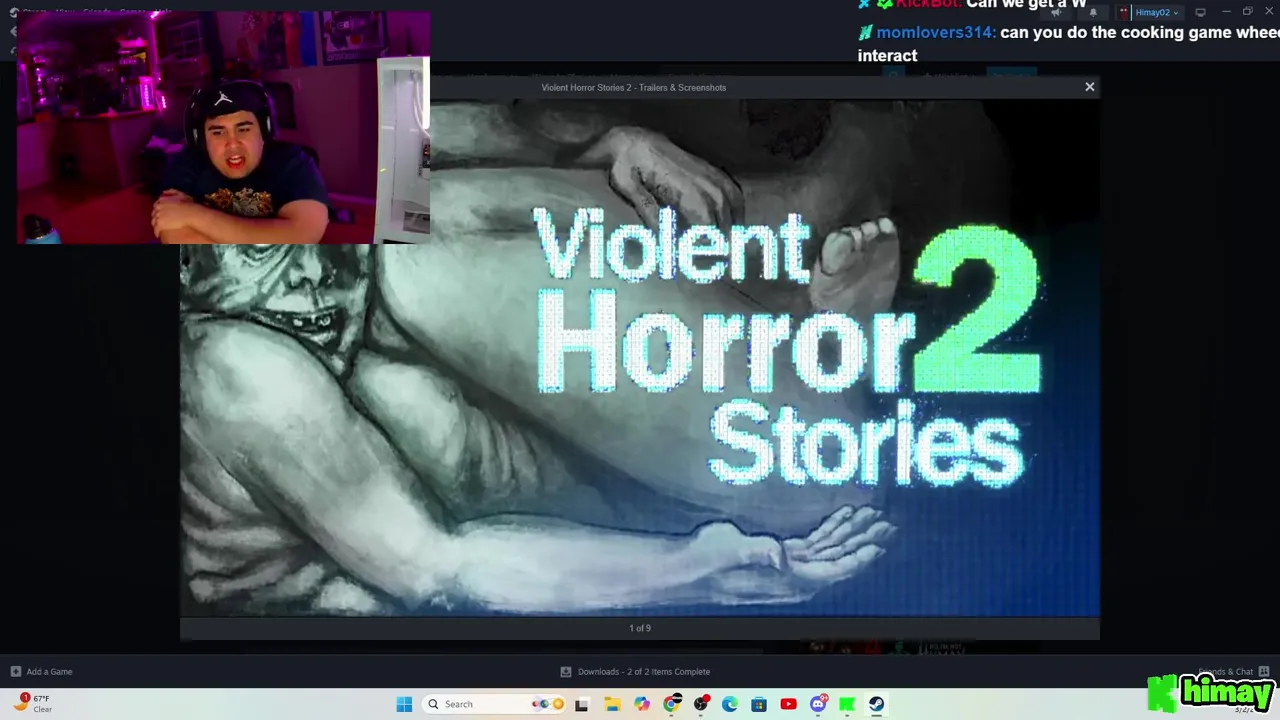Switch to OBS Studio on taskbar

coord(700,704)
